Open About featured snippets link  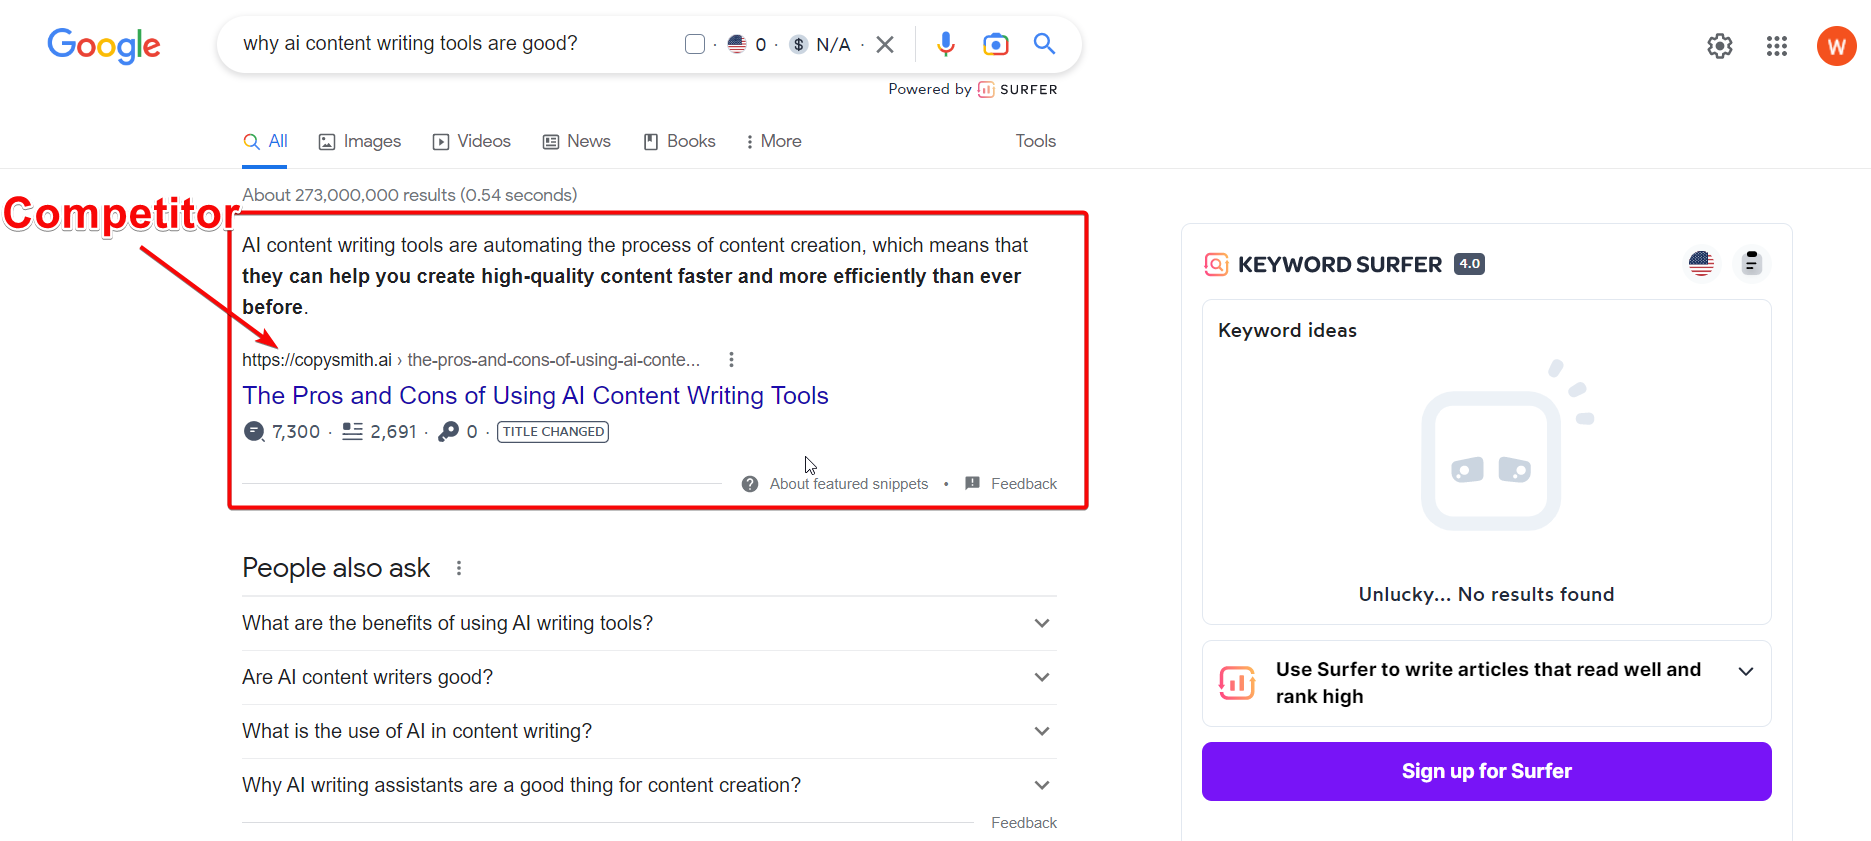849,484
